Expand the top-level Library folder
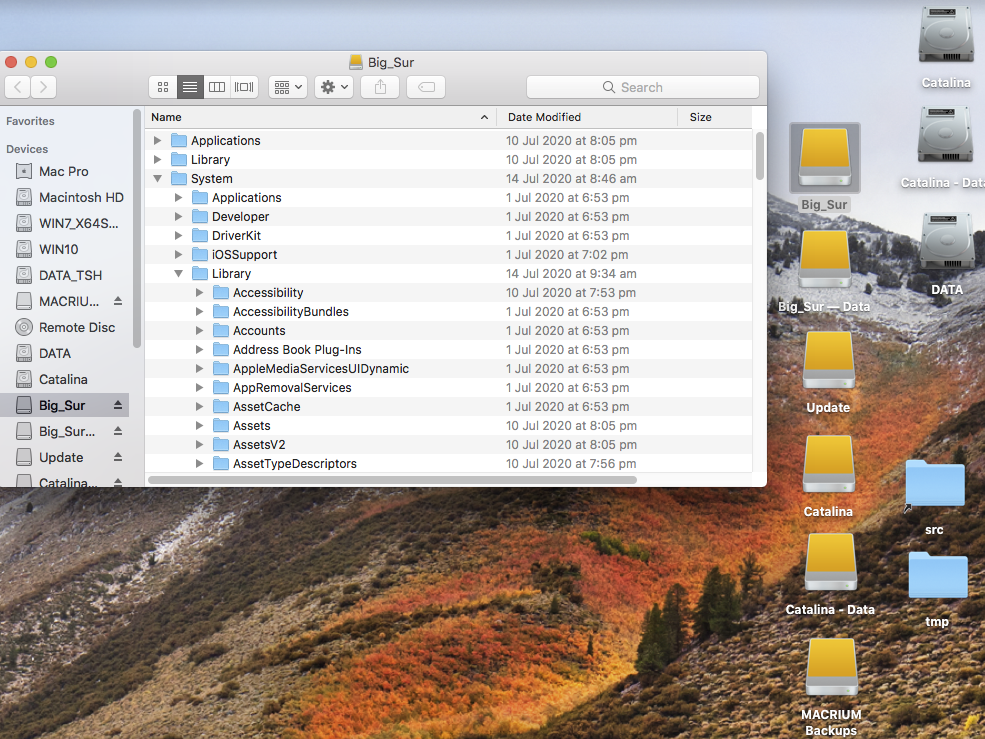The height and width of the screenshot is (739, 985). coord(158,160)
